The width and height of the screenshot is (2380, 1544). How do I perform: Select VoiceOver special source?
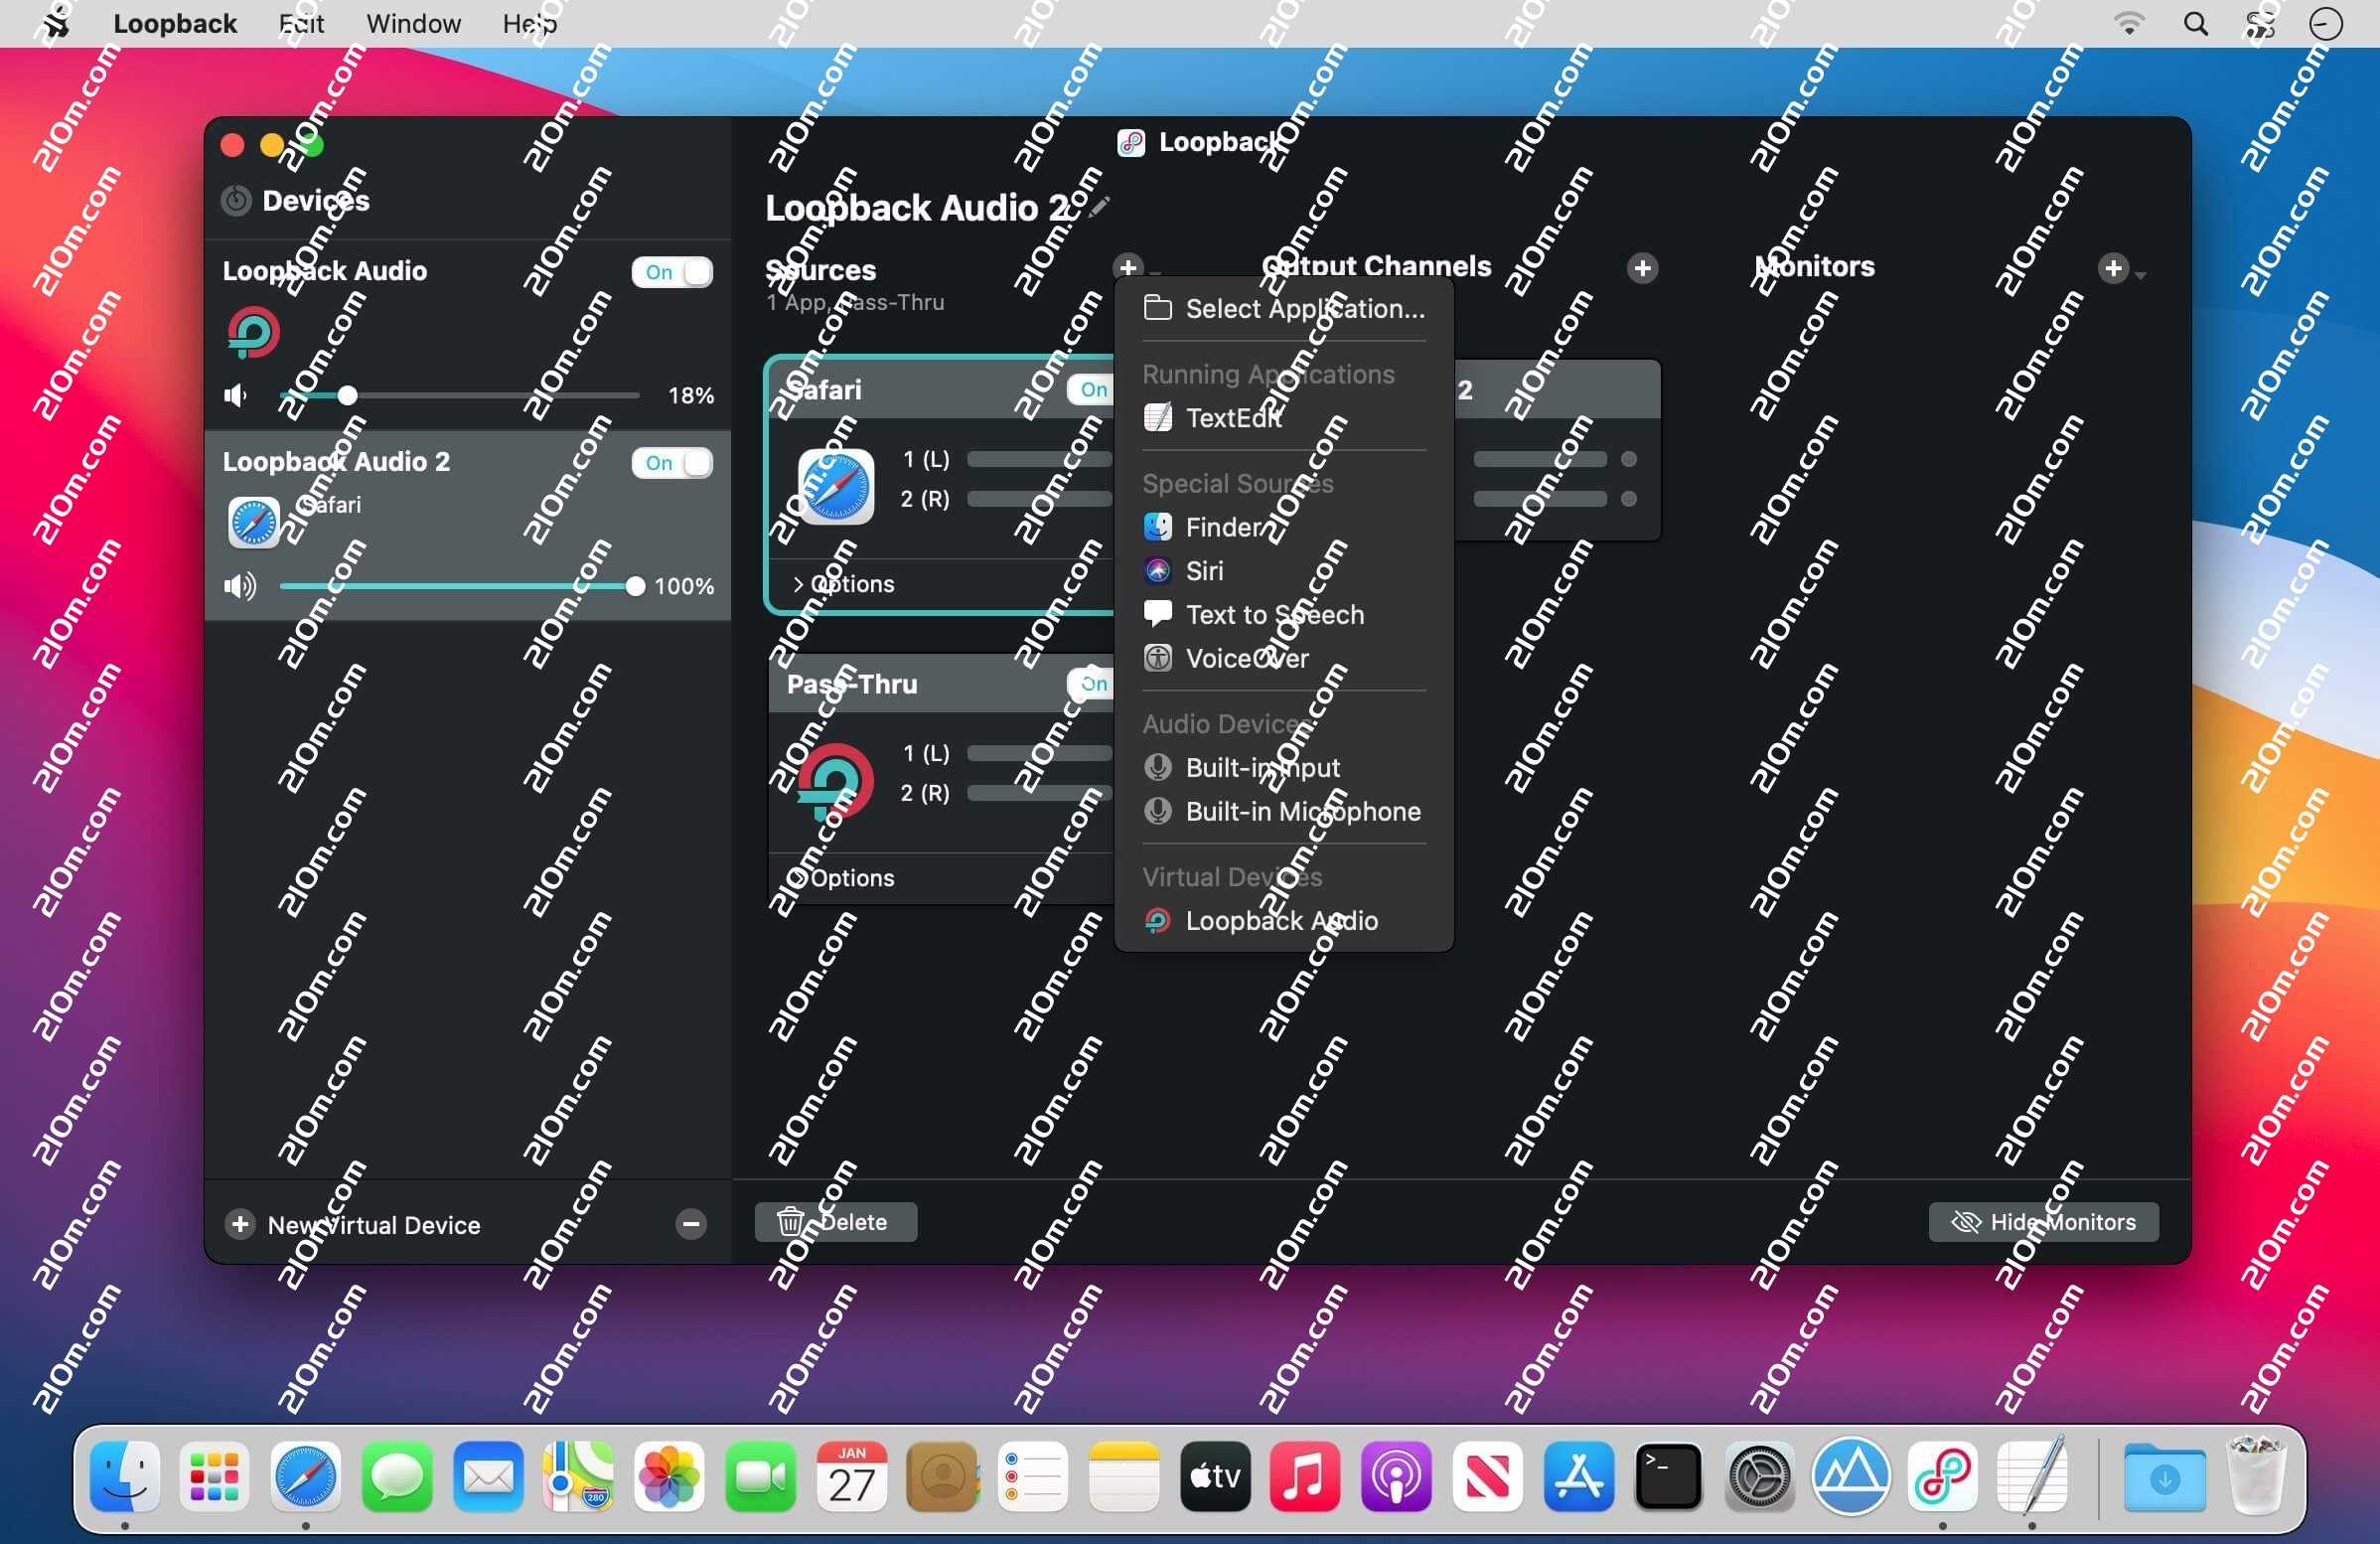[1284, 658]
